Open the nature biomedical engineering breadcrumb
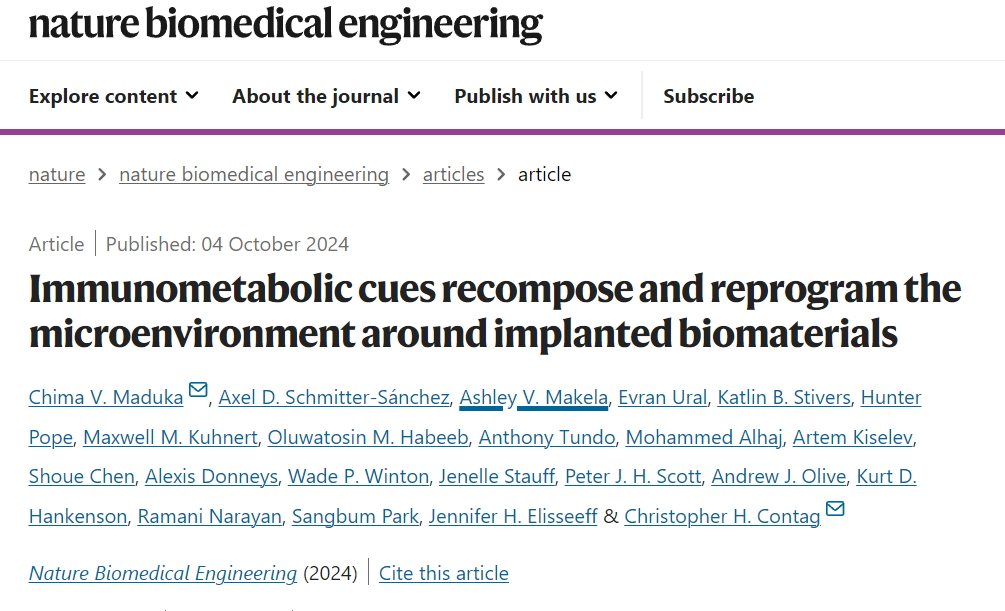This screenshot has width=1005, height=611. tap(254, 174)
